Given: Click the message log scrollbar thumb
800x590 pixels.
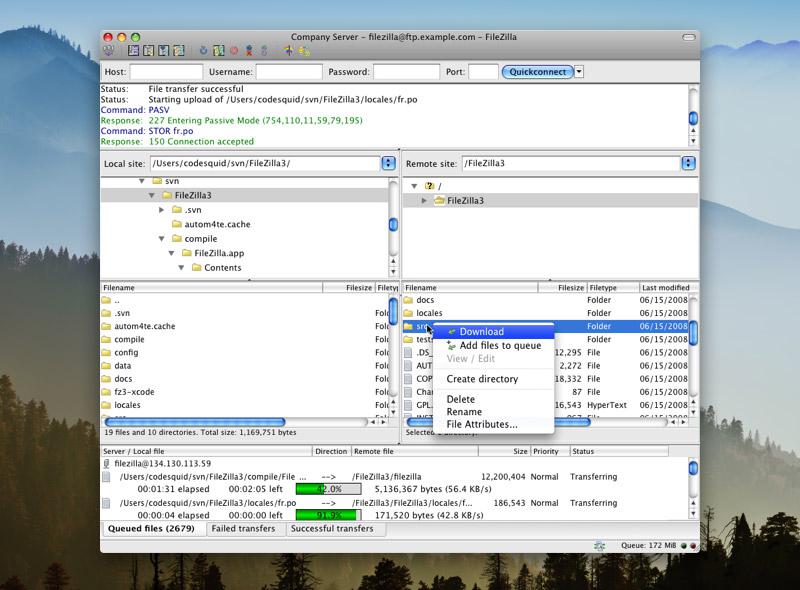Looking at the screenshot, I should click(x=693, y=118).
